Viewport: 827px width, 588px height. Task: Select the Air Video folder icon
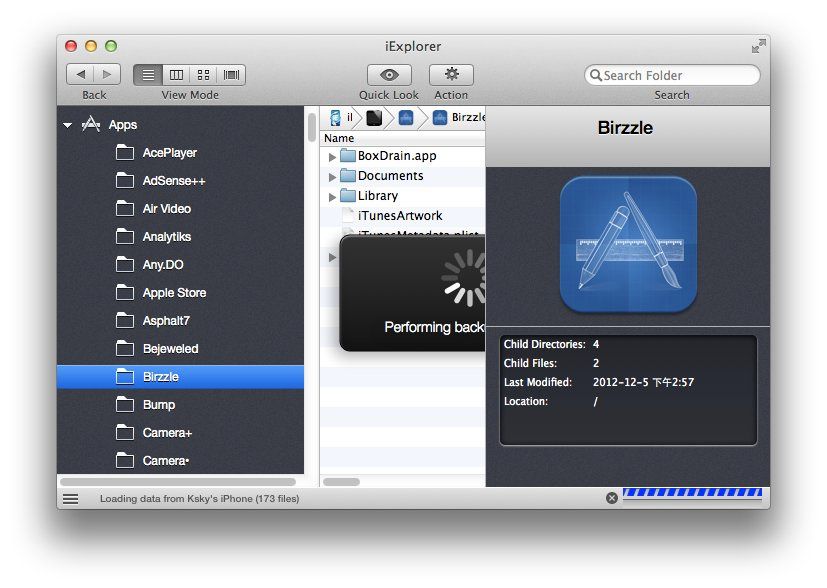tap(125, 209)
